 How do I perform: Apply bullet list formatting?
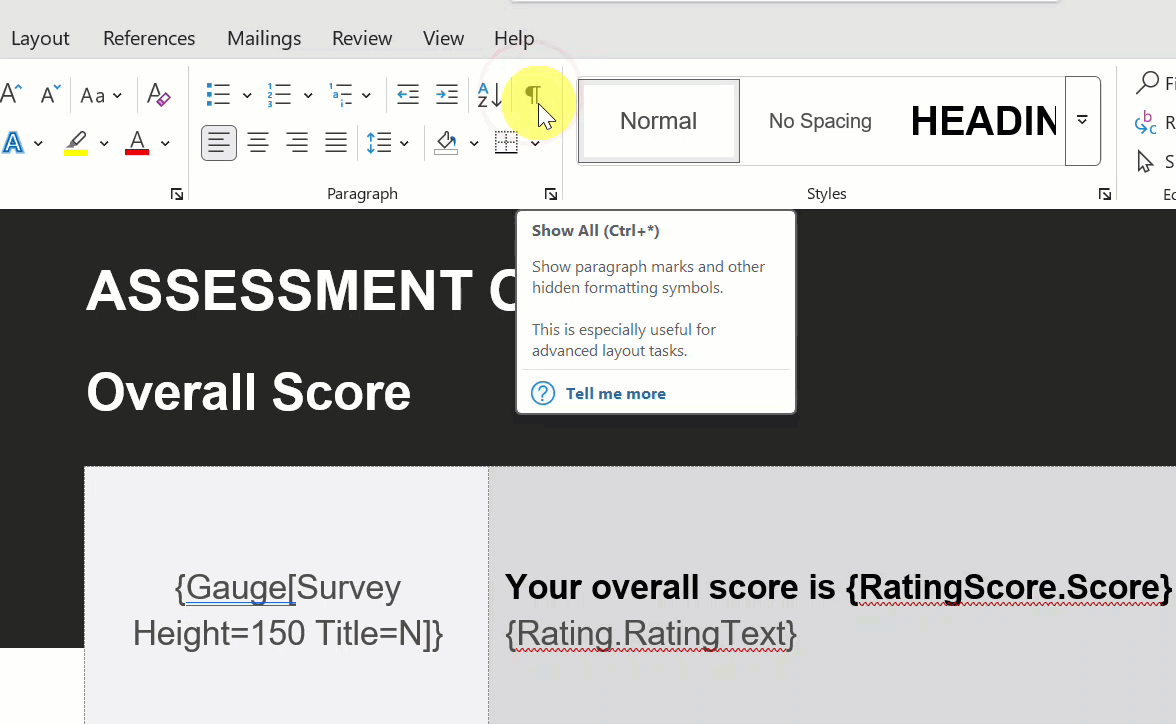tap(218, 96)
